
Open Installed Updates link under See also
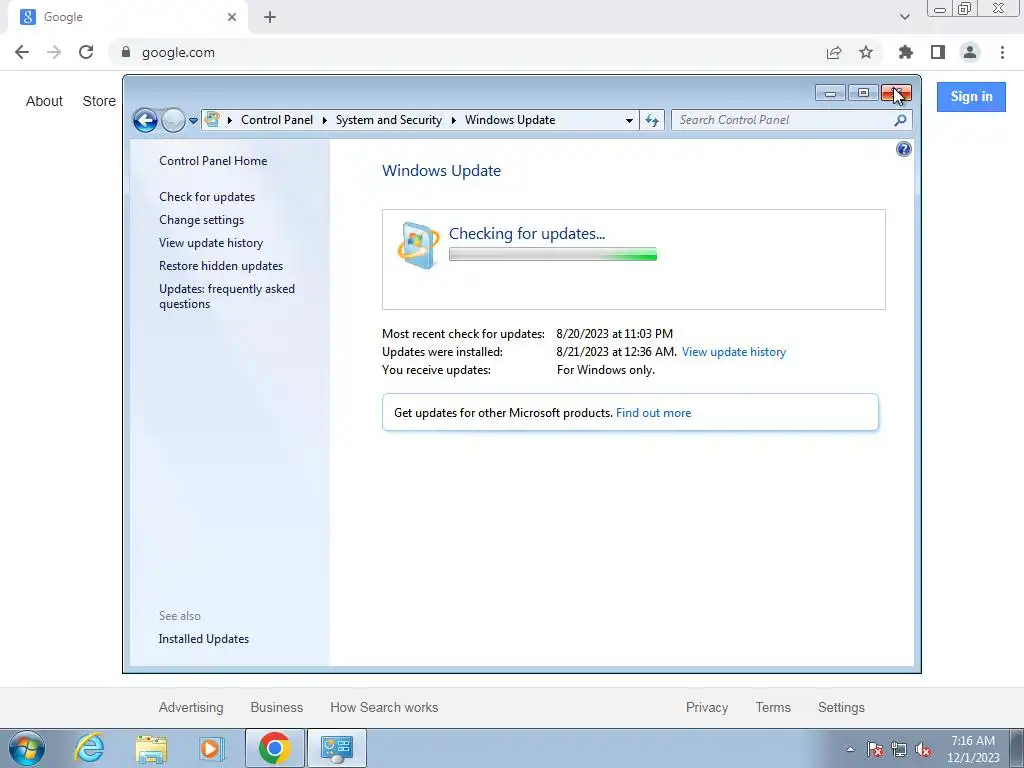[x=204, y=639]
